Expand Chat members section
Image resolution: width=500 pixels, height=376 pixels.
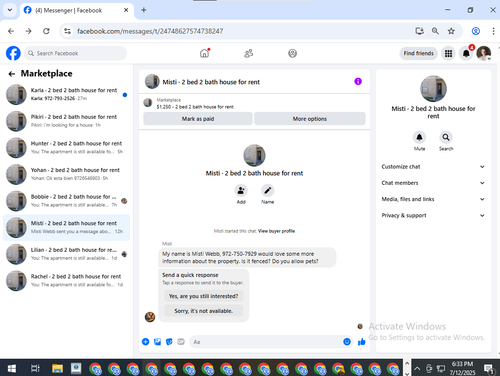(x=433, y=183)
